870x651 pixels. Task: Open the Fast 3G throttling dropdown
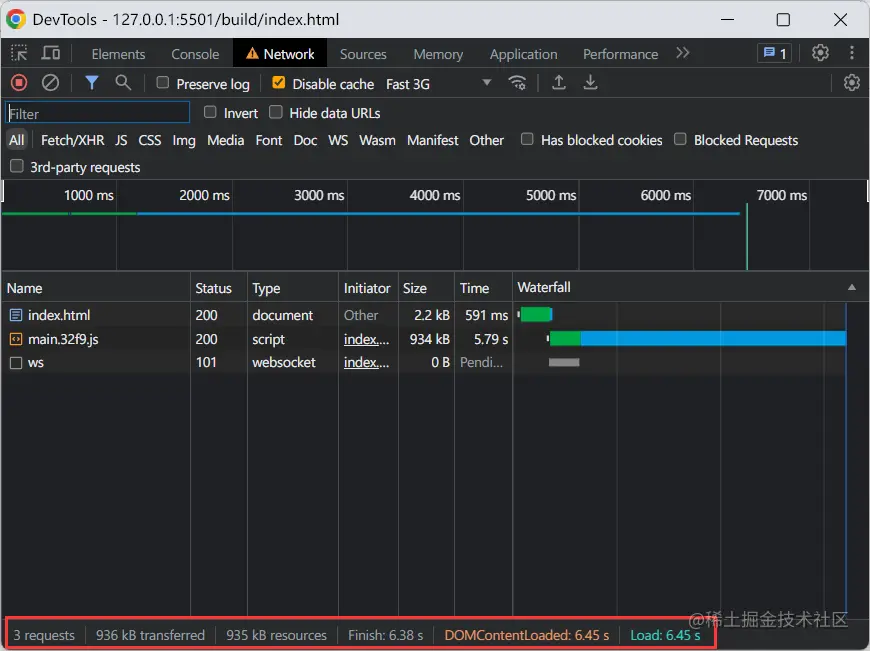438,84
